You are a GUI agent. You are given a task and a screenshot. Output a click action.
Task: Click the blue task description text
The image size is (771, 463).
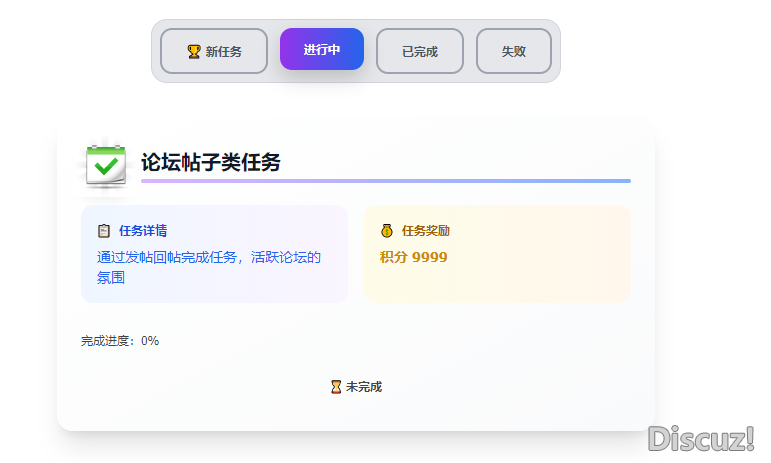[208, 267]
